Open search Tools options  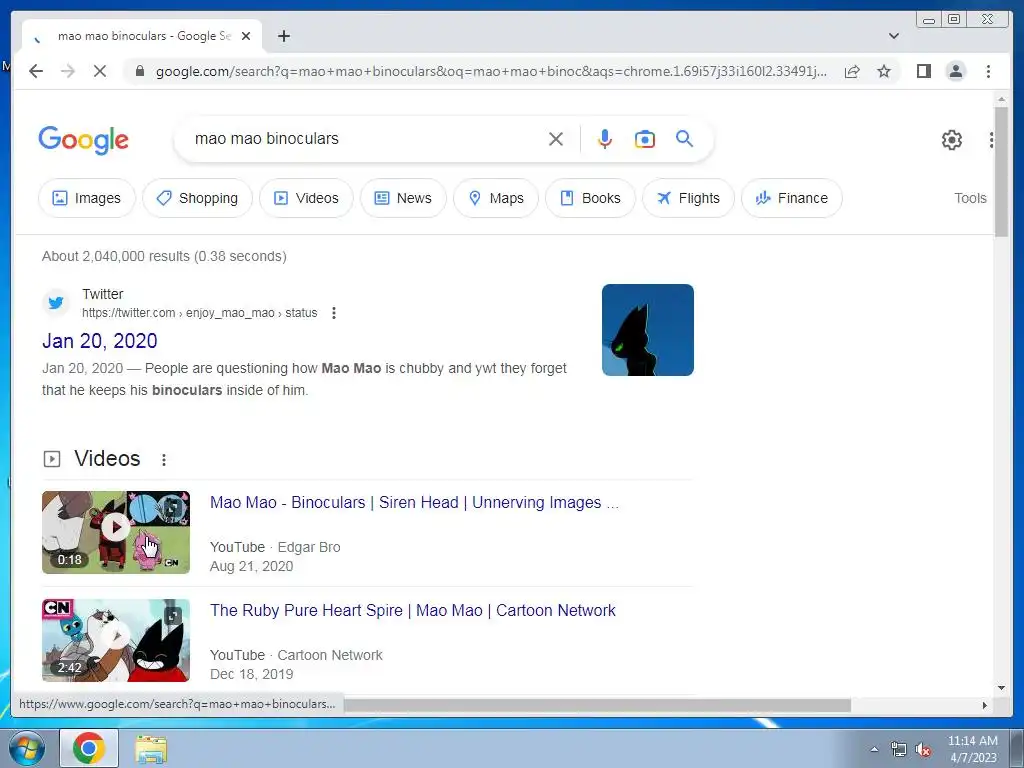pos(970,198)
